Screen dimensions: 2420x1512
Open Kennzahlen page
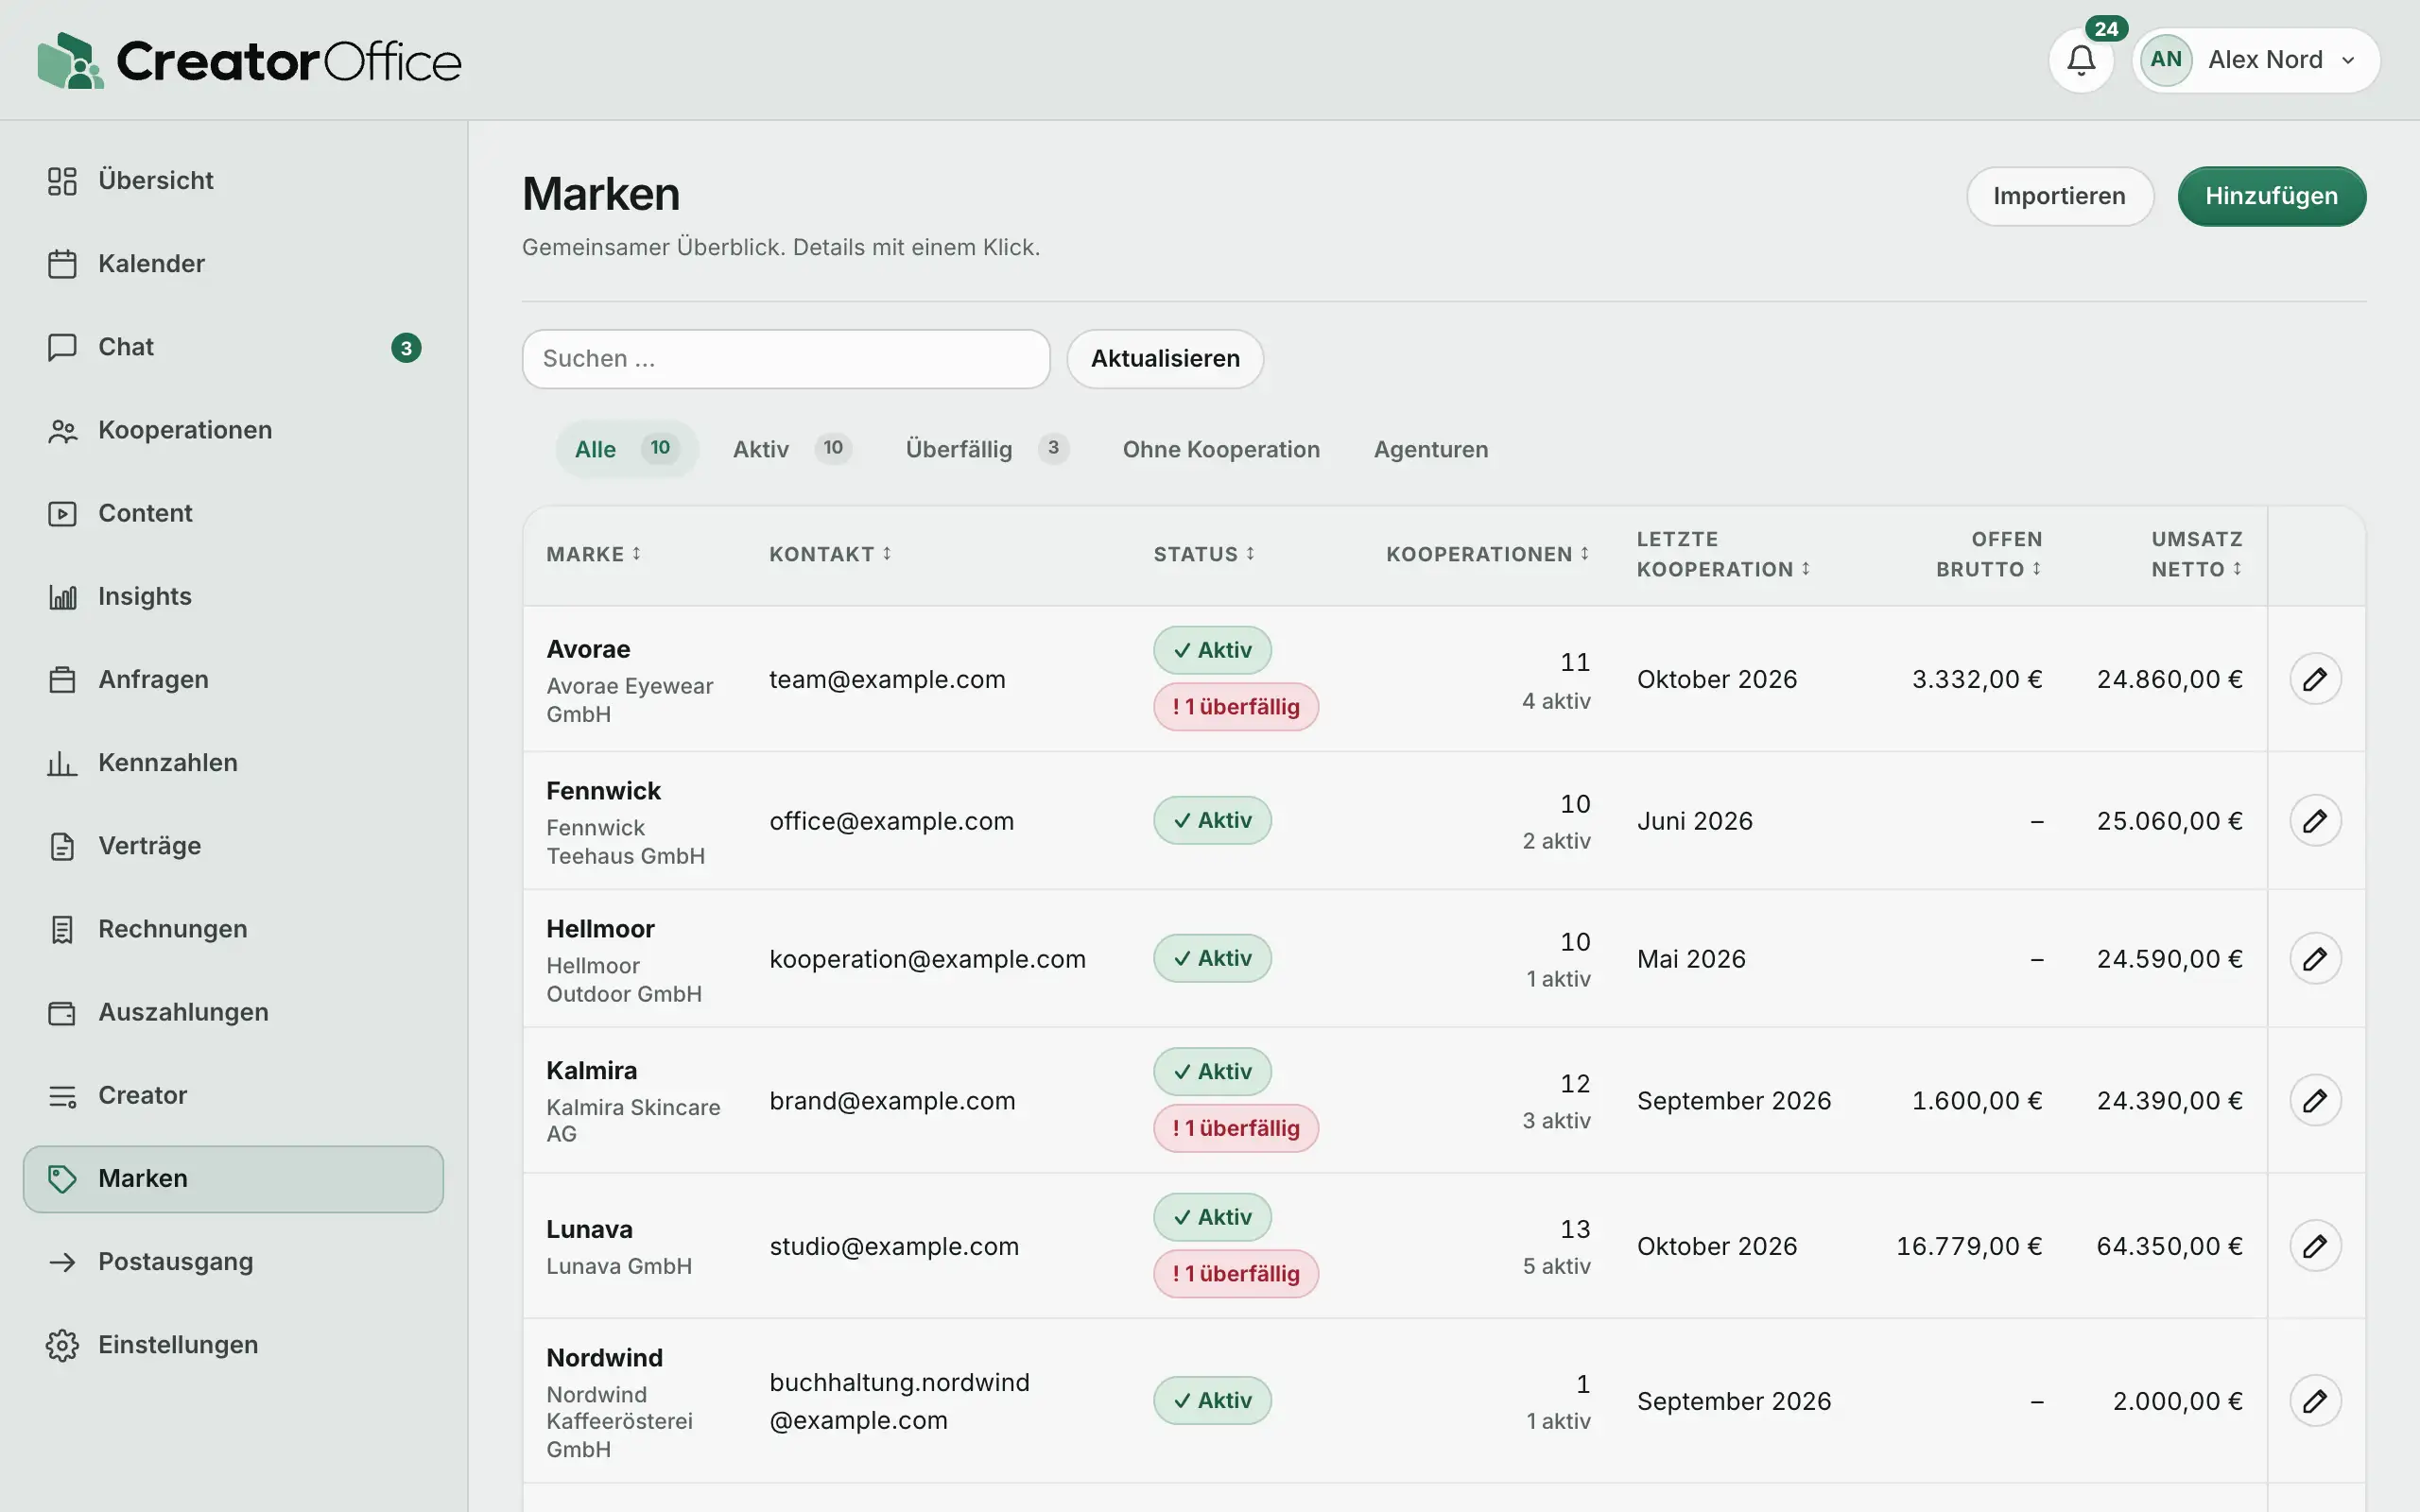click(233, 763)
